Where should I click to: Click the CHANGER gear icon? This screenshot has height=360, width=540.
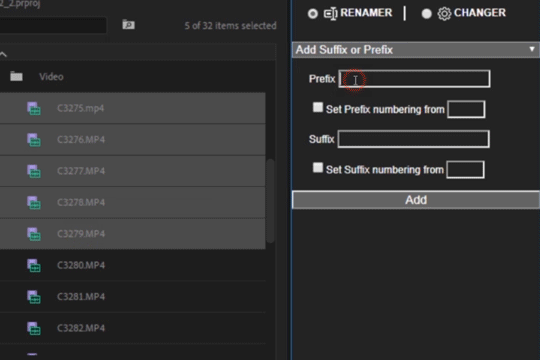444,14
